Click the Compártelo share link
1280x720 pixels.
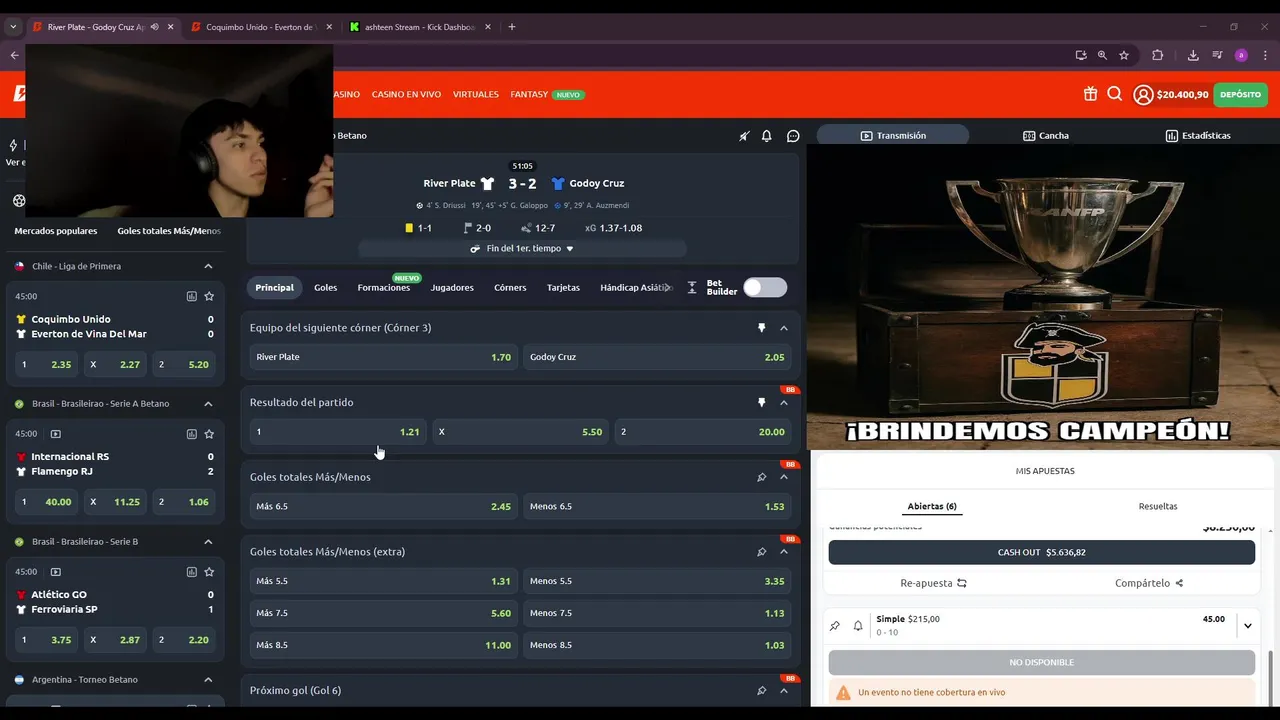(1149, 583)
